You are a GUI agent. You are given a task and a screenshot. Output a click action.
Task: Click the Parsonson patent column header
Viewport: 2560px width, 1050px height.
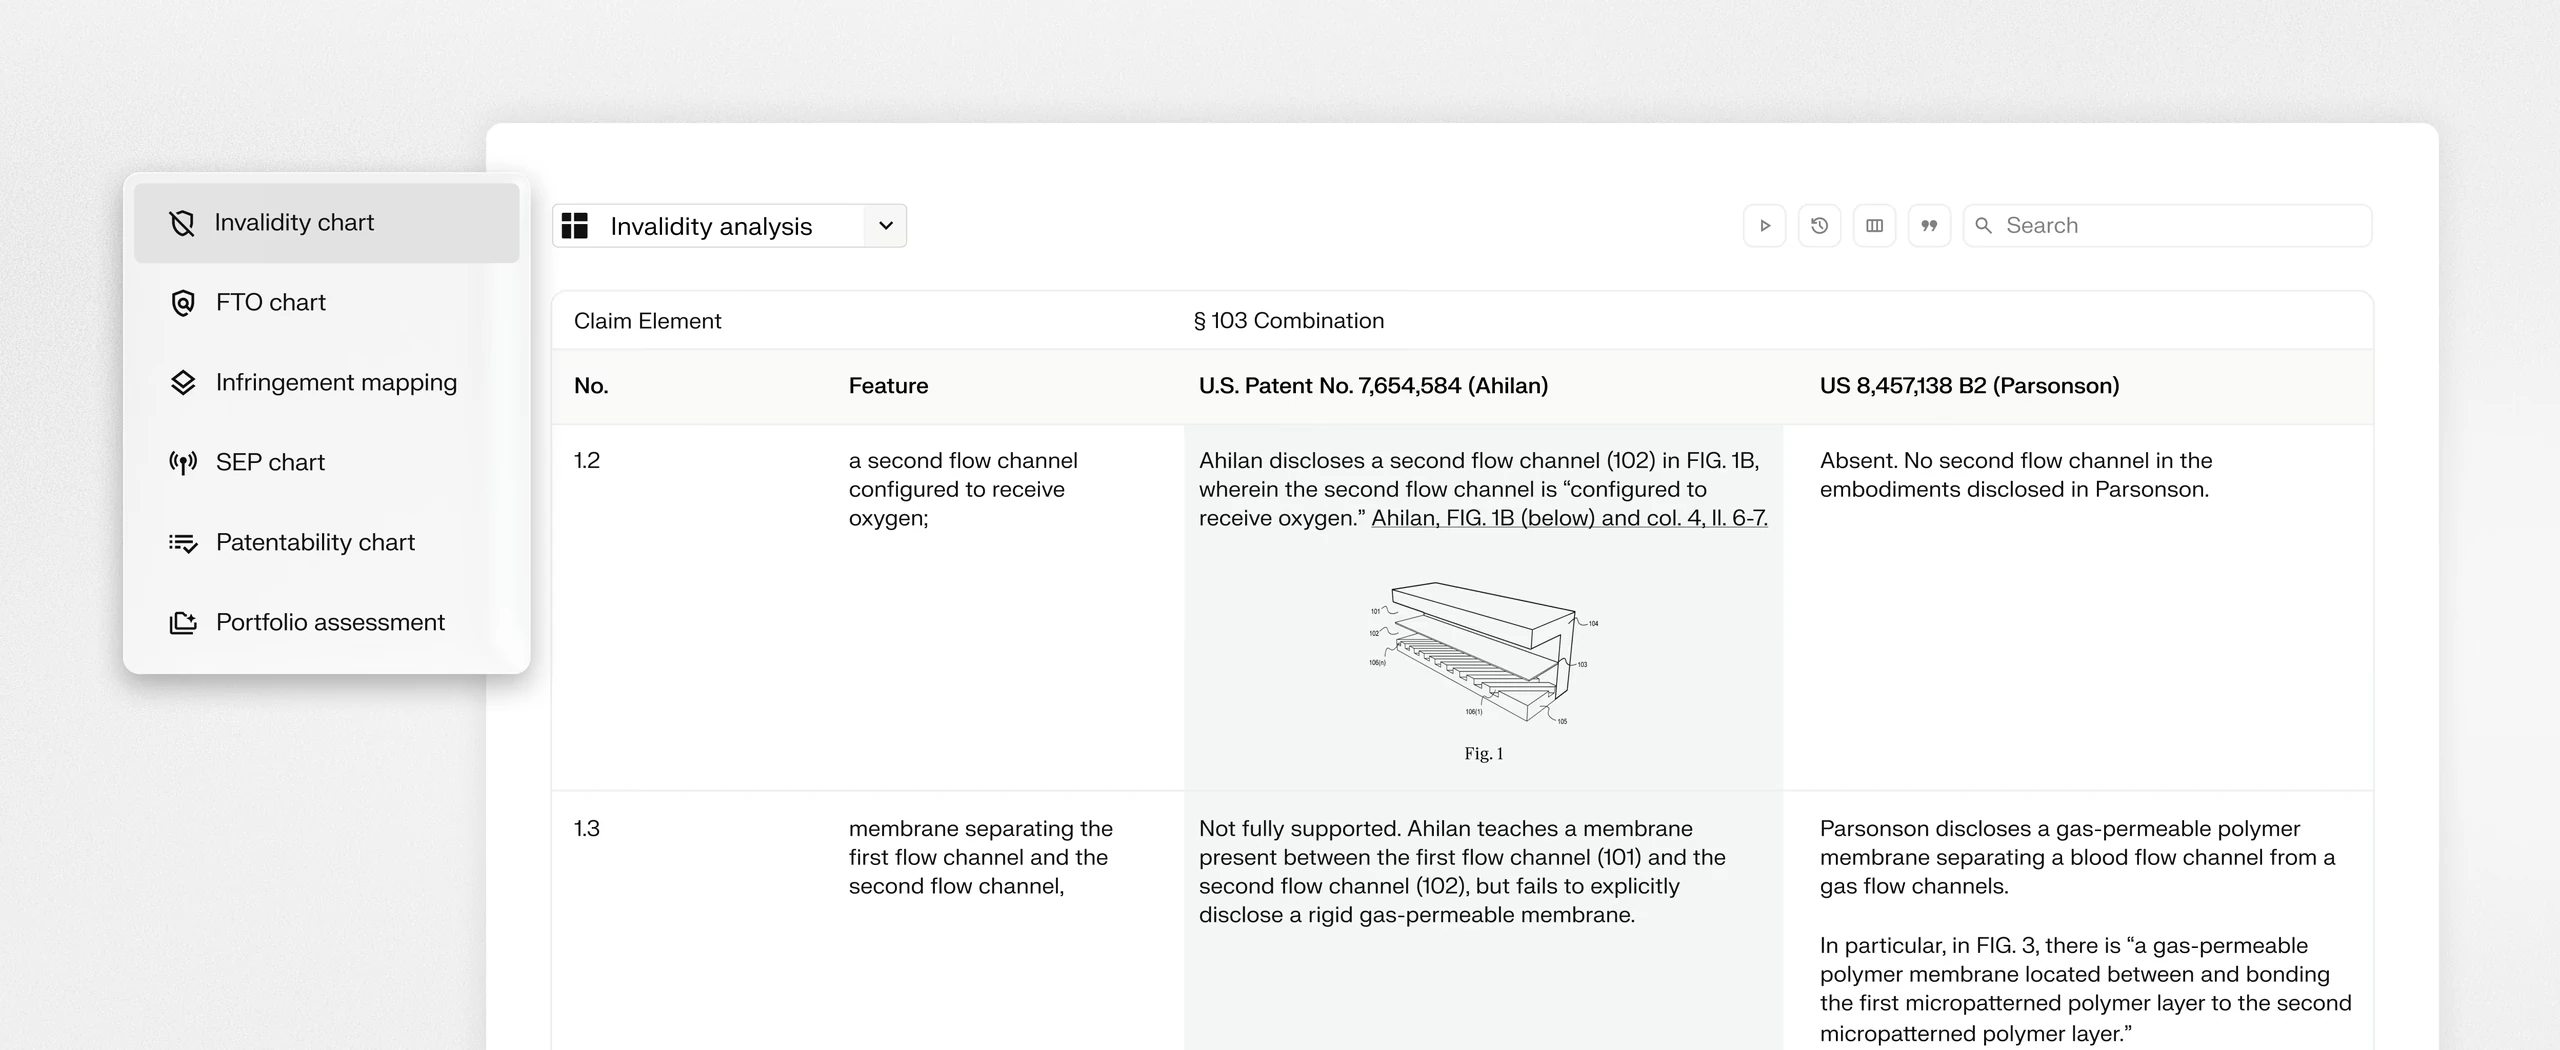[x=1969, y=386]
